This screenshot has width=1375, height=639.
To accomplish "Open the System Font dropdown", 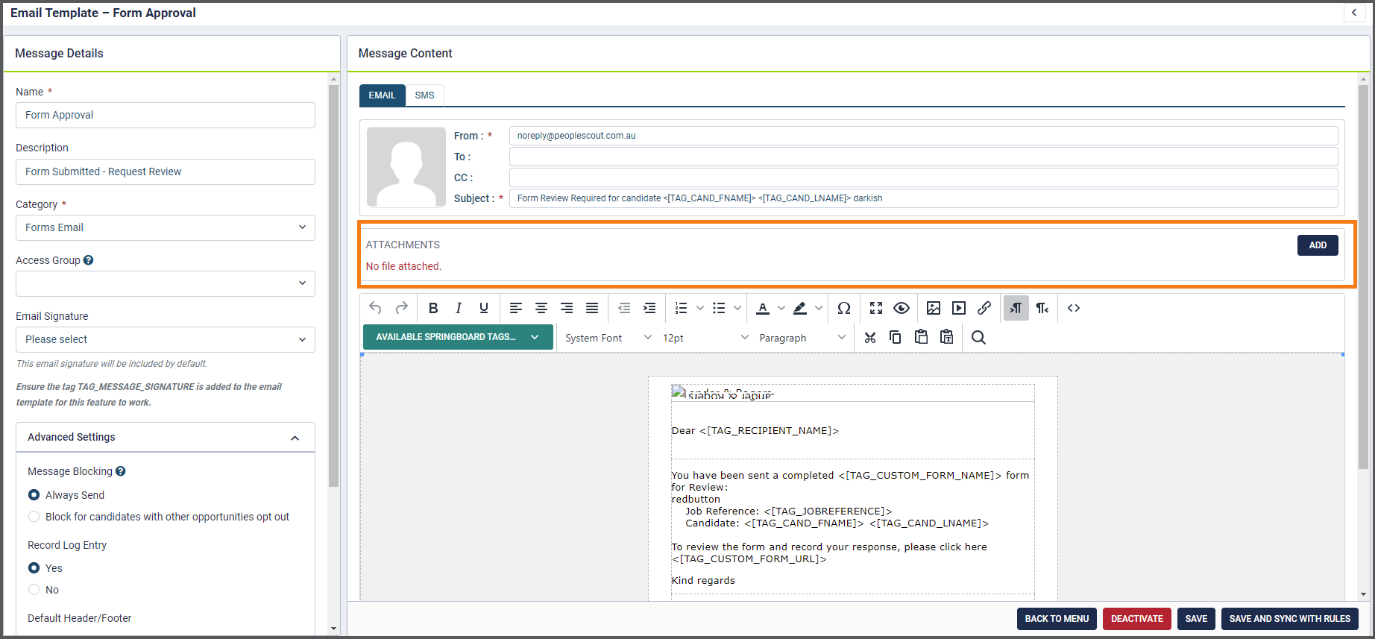I will coord(608,338).
